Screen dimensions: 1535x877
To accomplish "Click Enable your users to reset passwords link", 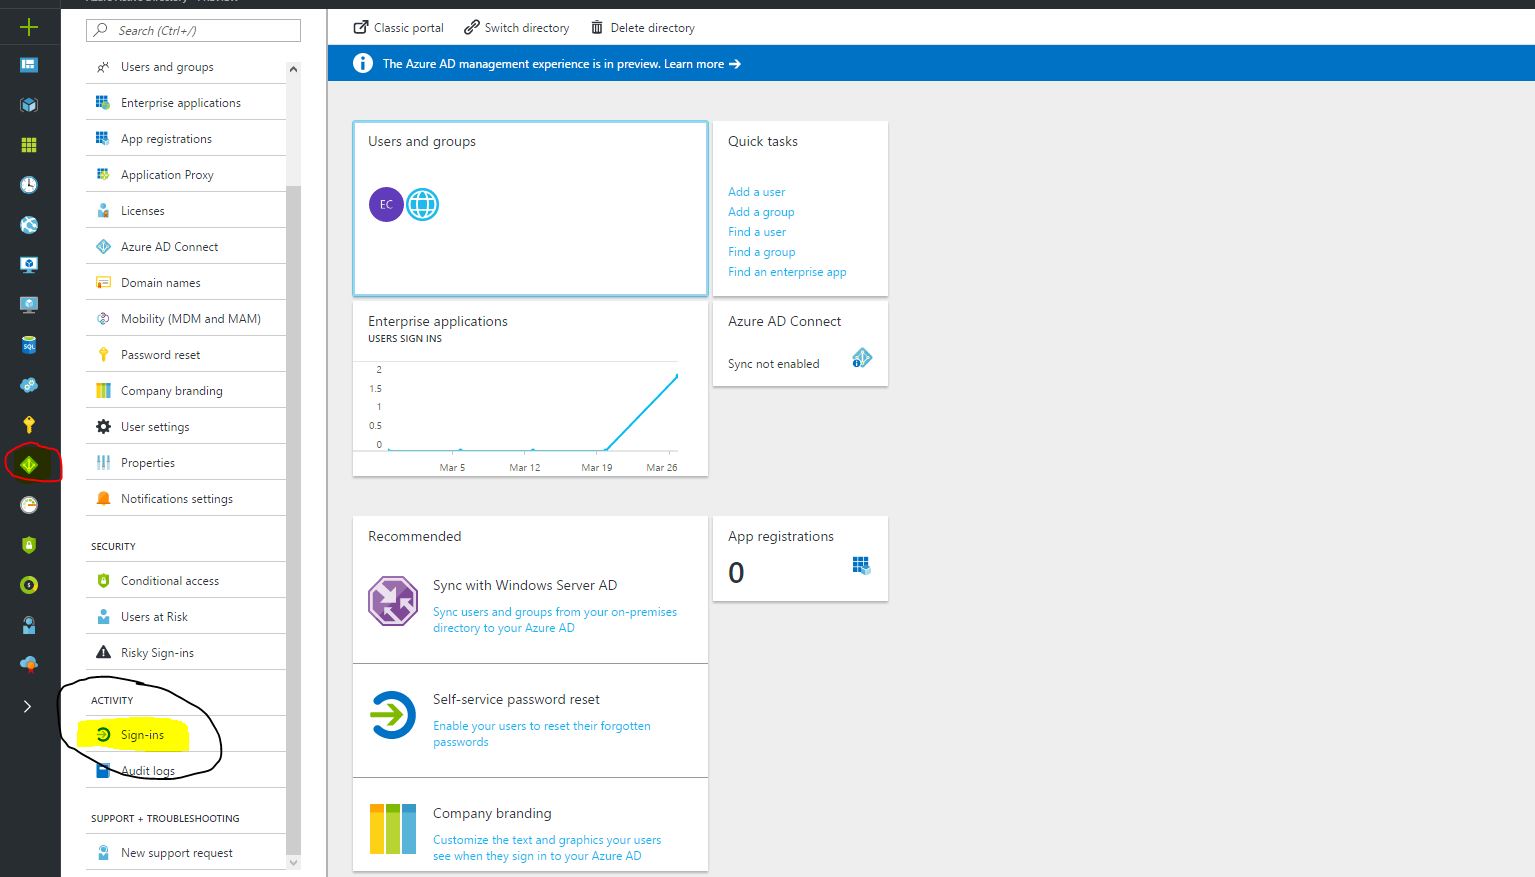I will [x=542, y=734].
